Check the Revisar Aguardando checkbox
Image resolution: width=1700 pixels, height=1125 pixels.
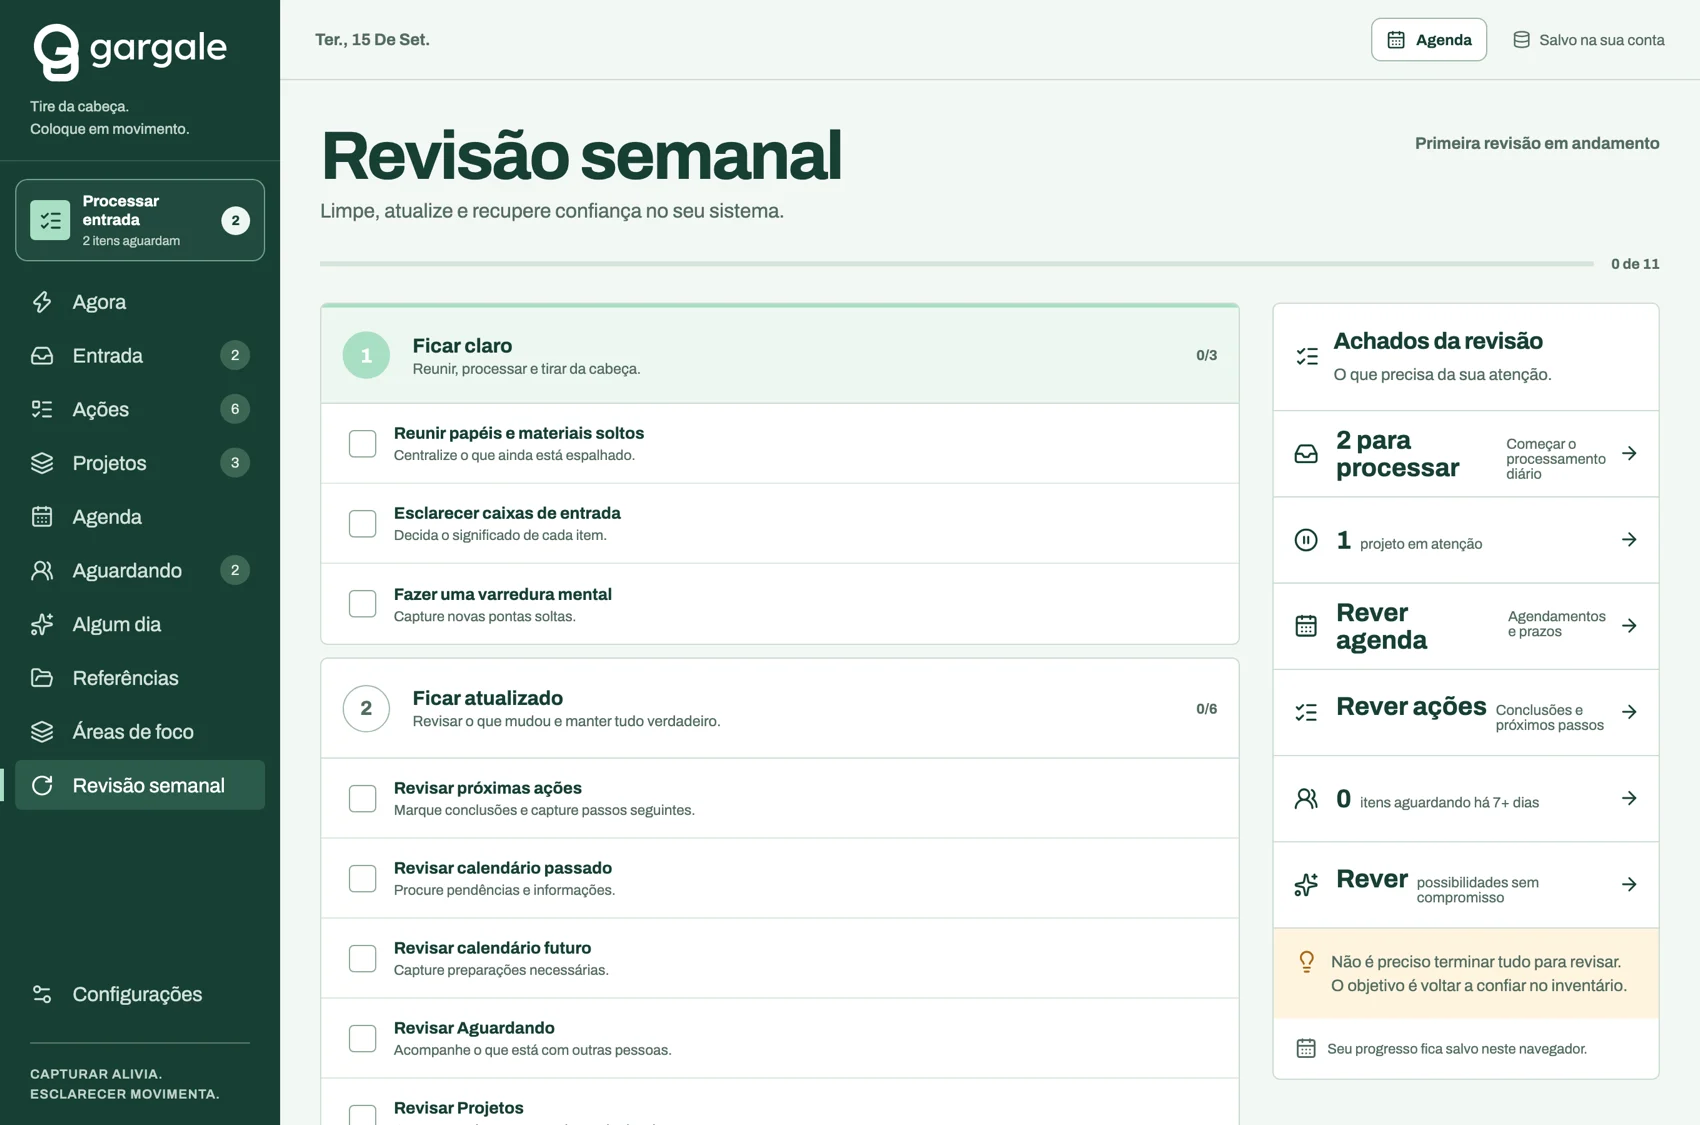362,1038
